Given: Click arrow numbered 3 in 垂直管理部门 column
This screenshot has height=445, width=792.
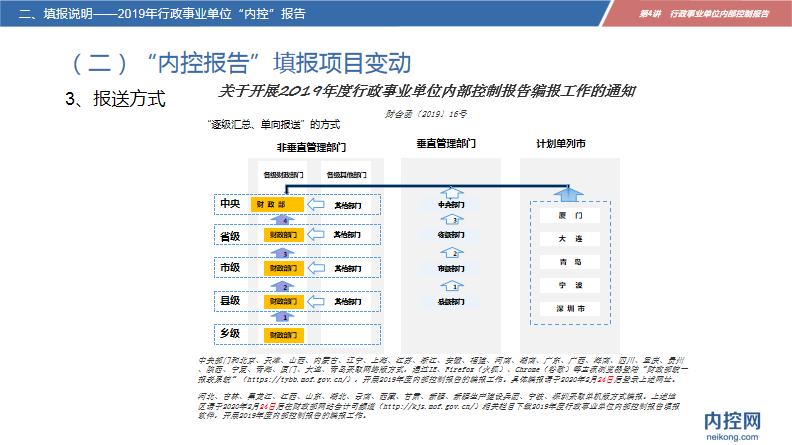Looking at the screenshot, I should tap(454, 220).
